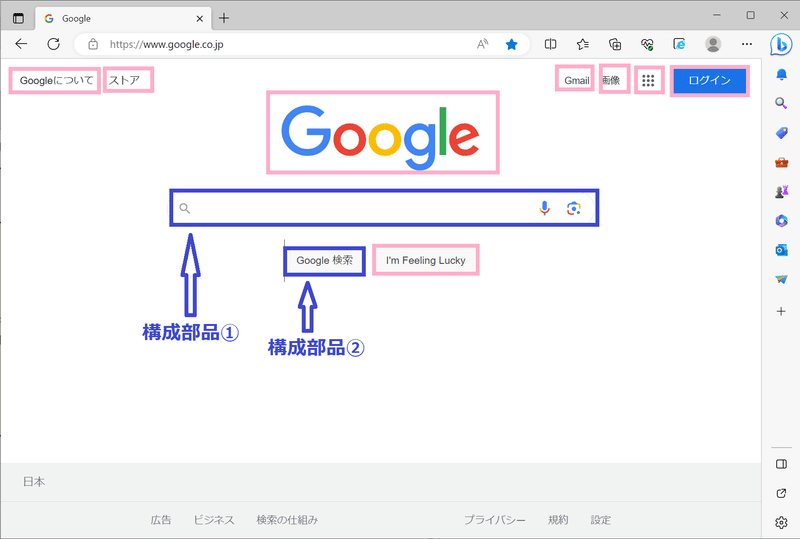
Task: Toggle the favorite star for this page
Action: click(x=511, y=44)
